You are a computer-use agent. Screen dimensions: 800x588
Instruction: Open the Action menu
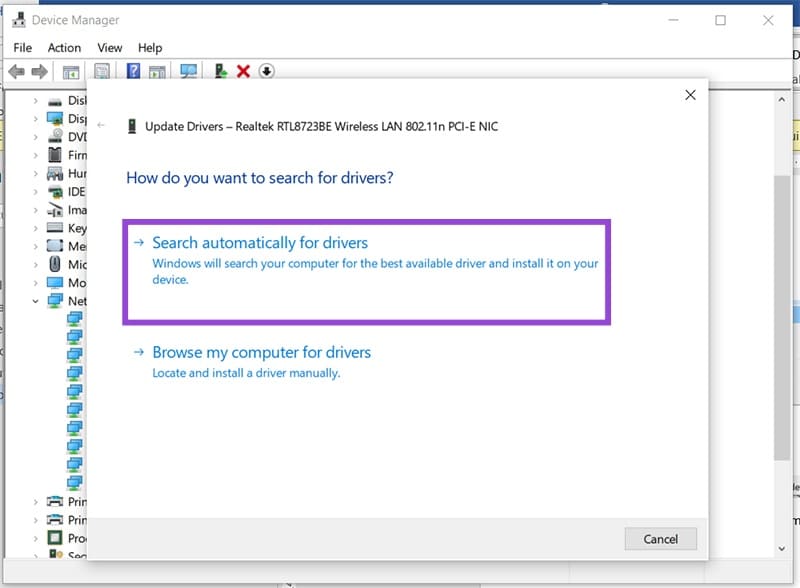(64, 48)
